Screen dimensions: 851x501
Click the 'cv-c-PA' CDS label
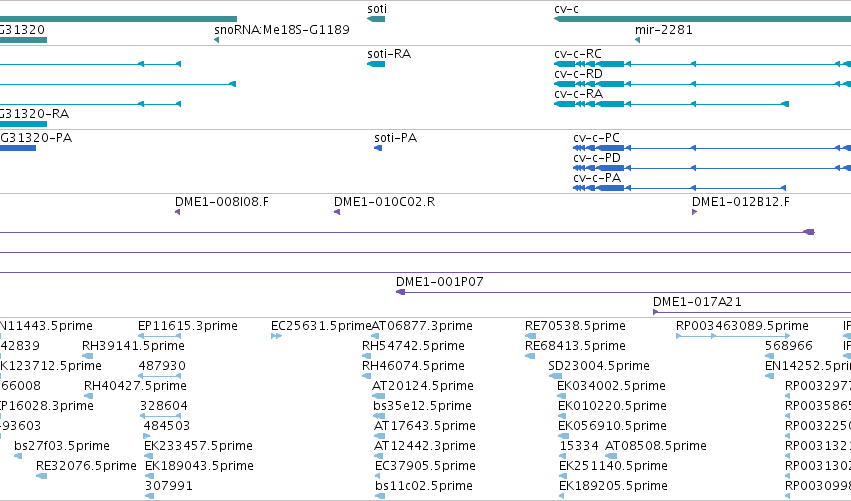(596, 178)
